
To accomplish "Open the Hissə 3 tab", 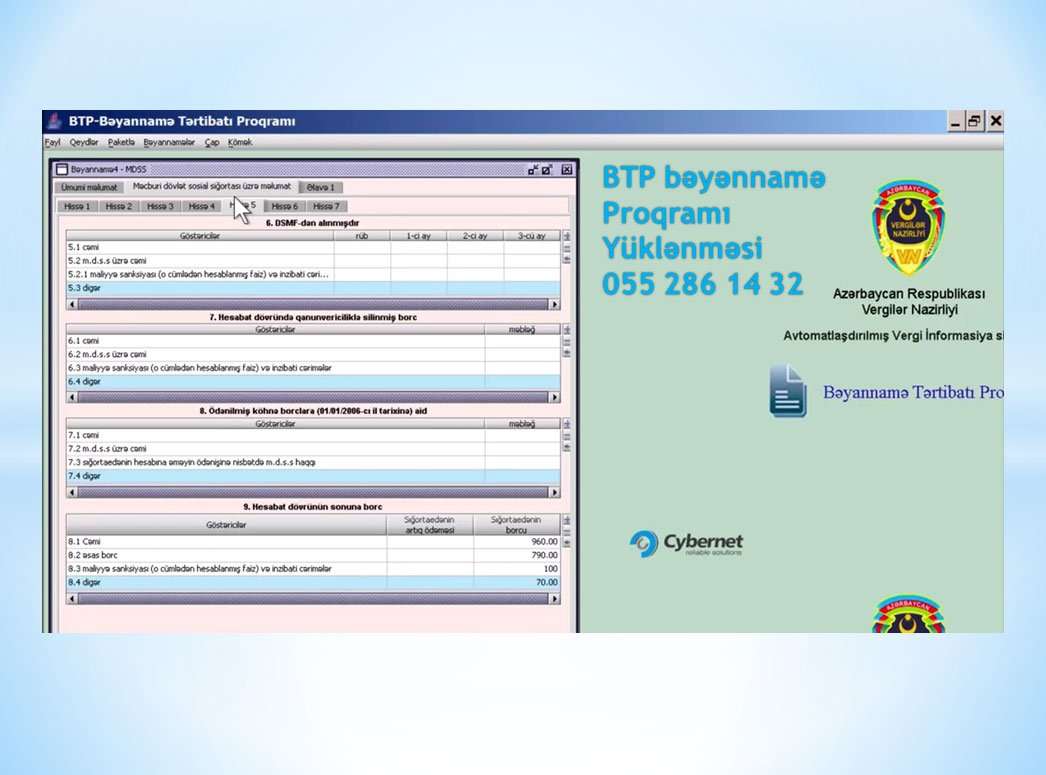I will pyautogui.click(x=160, y=206).
